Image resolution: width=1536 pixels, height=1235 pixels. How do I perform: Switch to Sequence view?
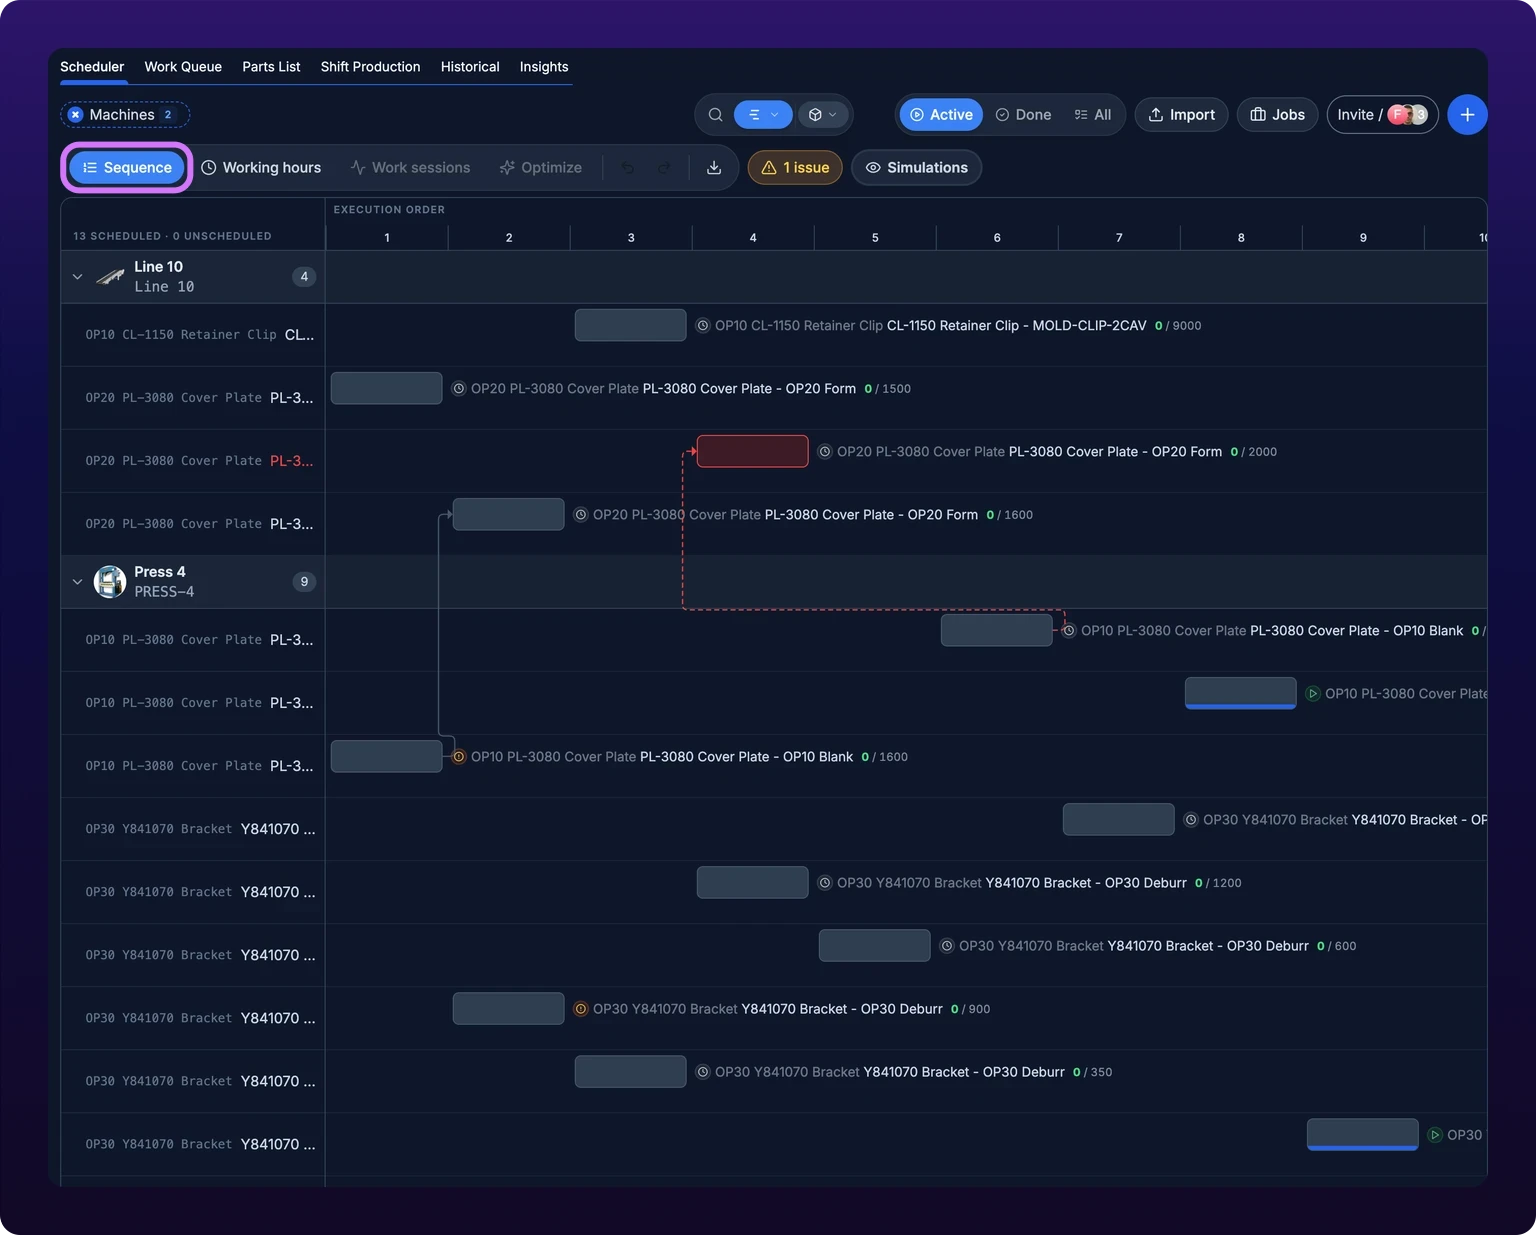(x=127, y=168)
